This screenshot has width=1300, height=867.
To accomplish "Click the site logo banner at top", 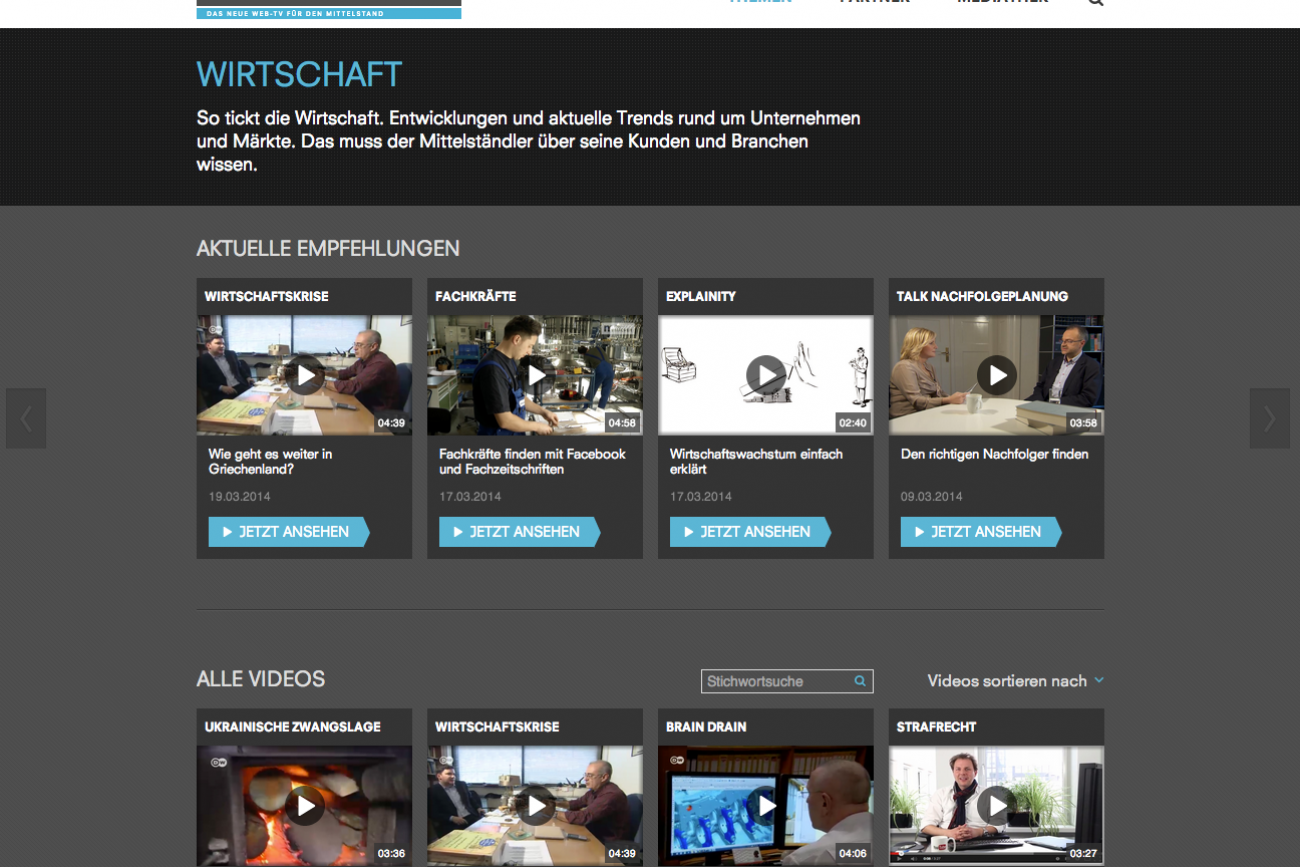I will [328, 10].
